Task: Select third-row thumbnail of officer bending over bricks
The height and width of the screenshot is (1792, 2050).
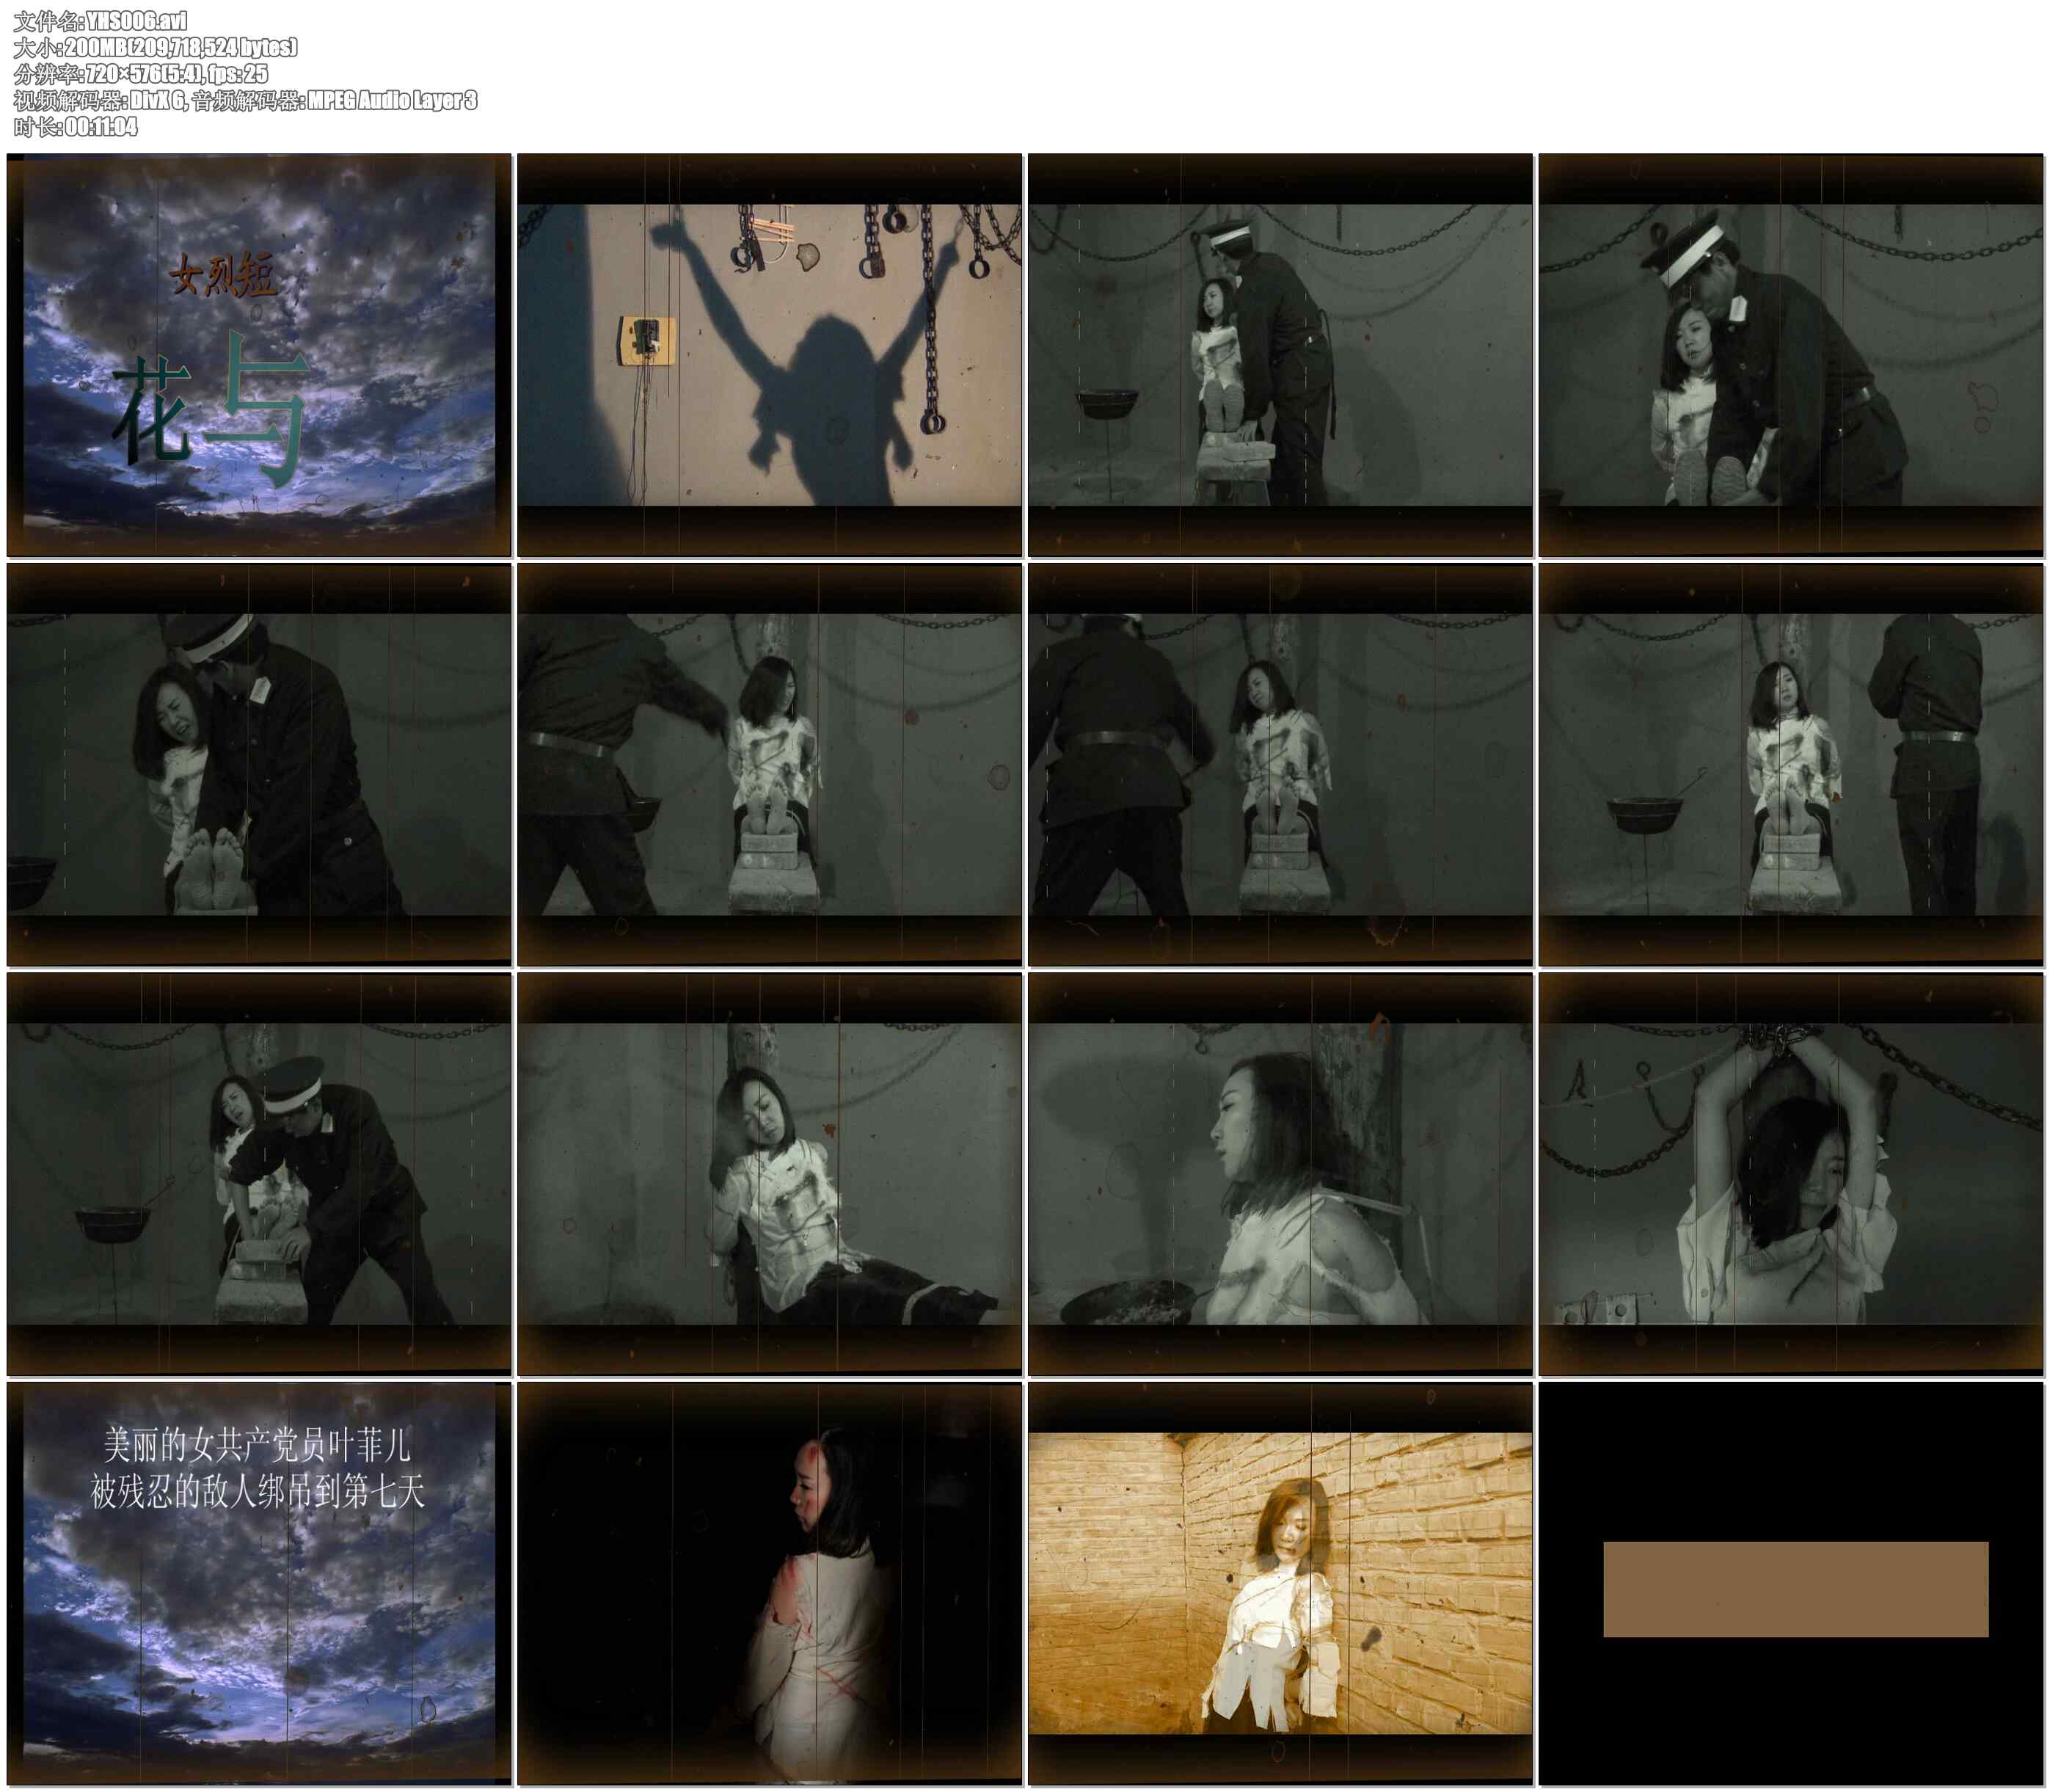Action: click(x=259, y=1174)
